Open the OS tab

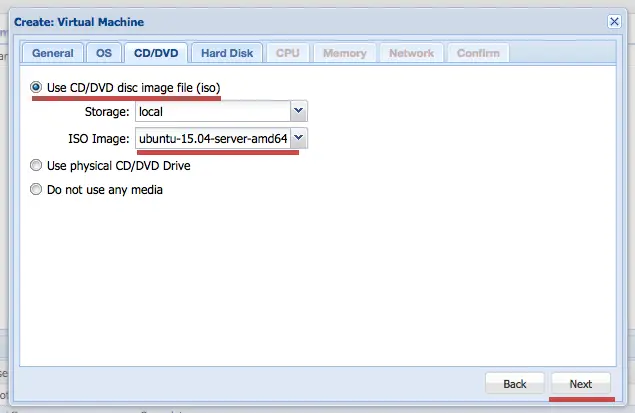[x=104, y=53]
